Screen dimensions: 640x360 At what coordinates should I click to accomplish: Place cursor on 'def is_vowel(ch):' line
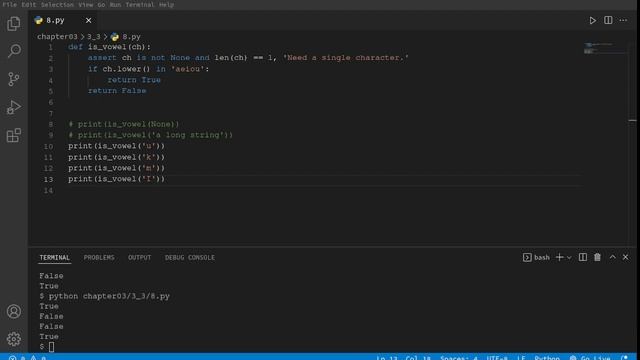pos(109,47)
